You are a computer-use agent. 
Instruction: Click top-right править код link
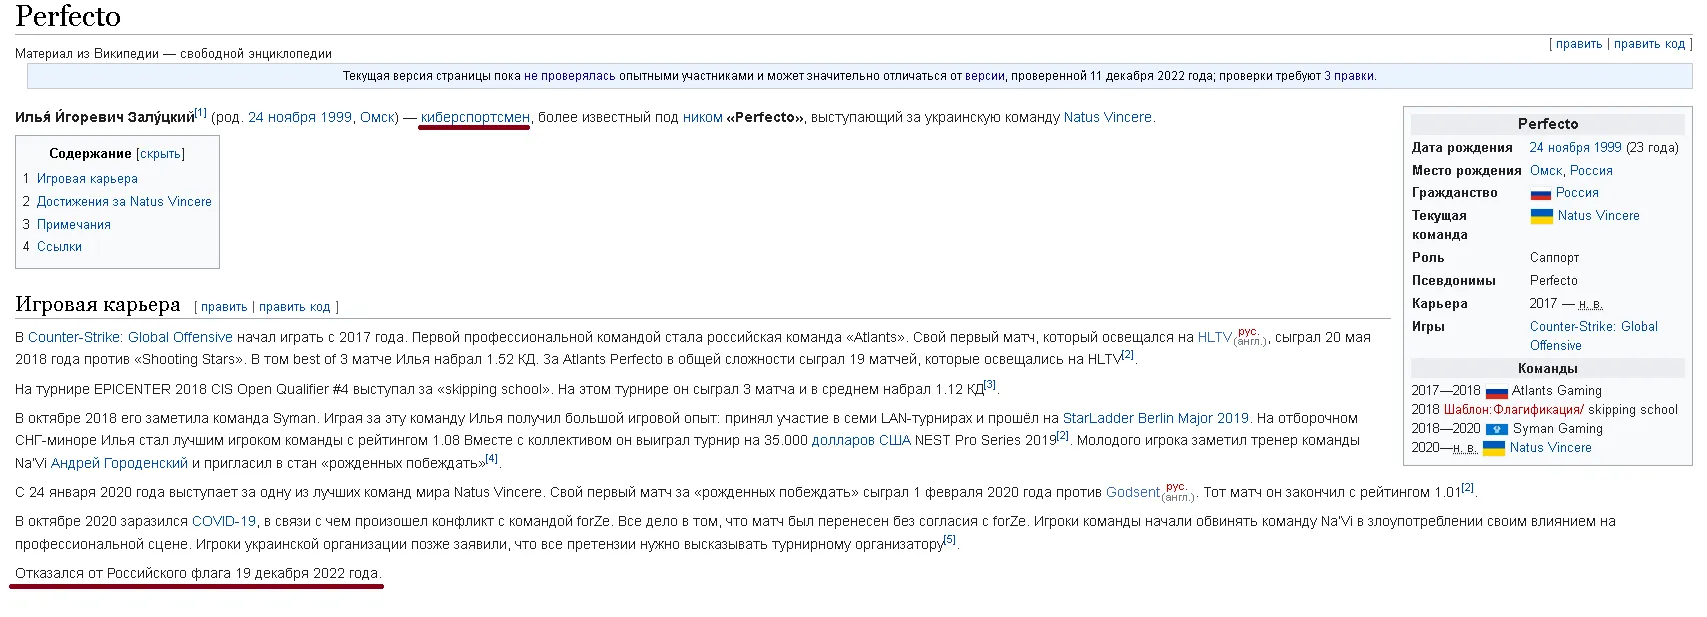click(1649, 44)
